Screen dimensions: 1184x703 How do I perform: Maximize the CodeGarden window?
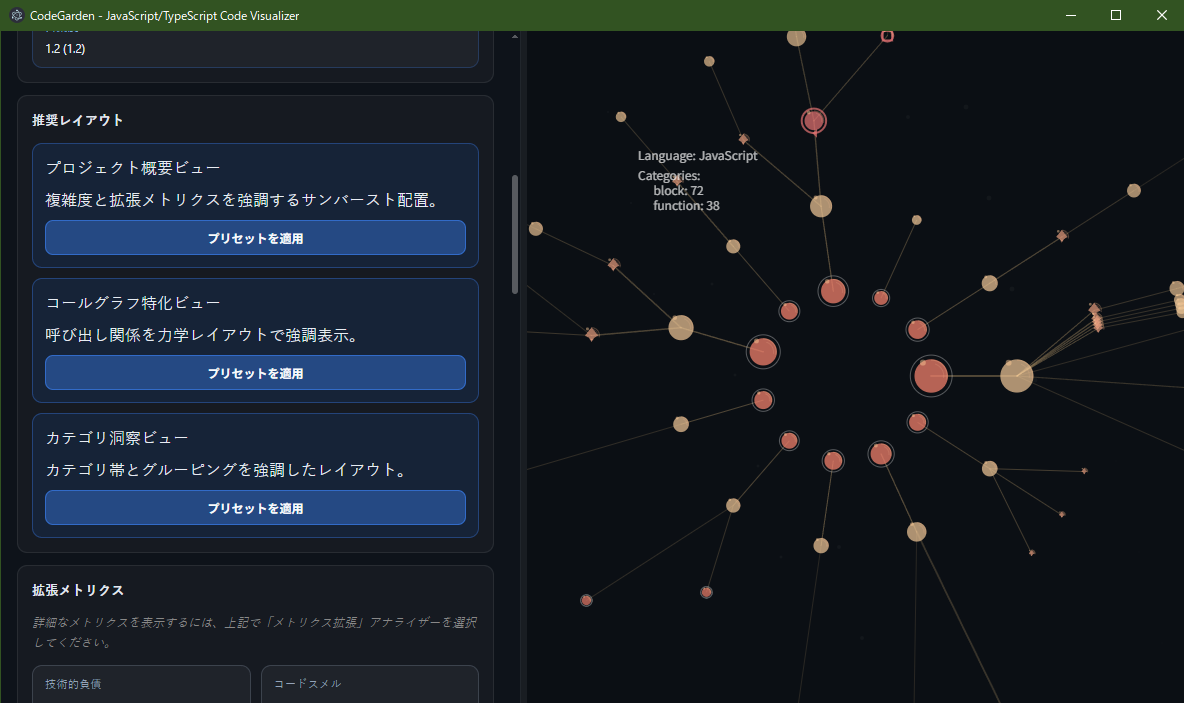coord(1116,15)
